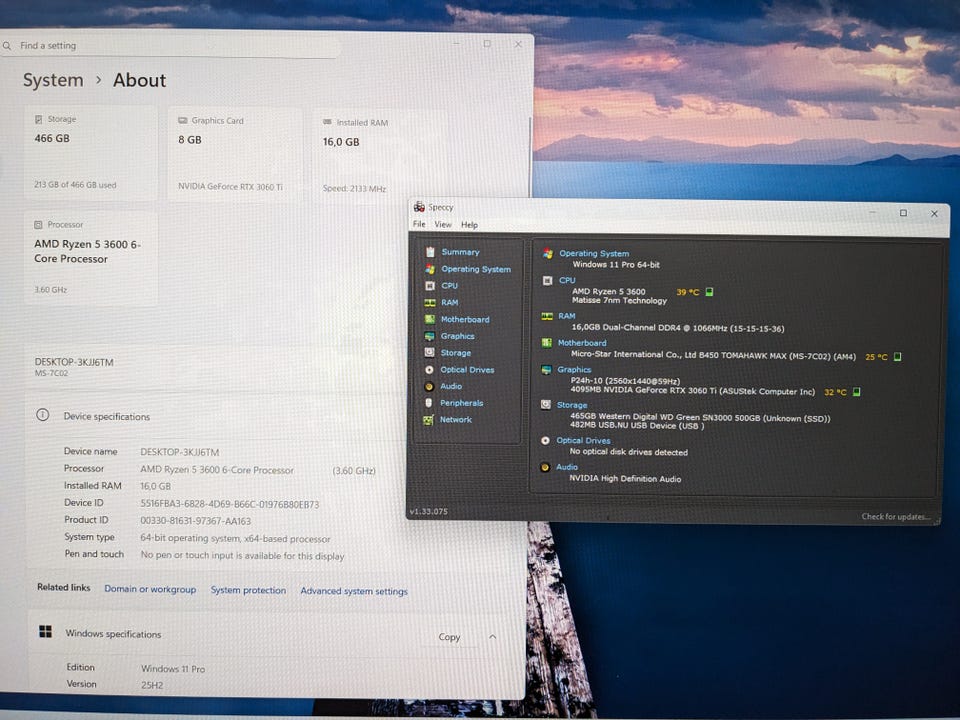Click CPU icon in Speccy summary pane
Screen dimensions: 960x720
[x=547, y=280]
